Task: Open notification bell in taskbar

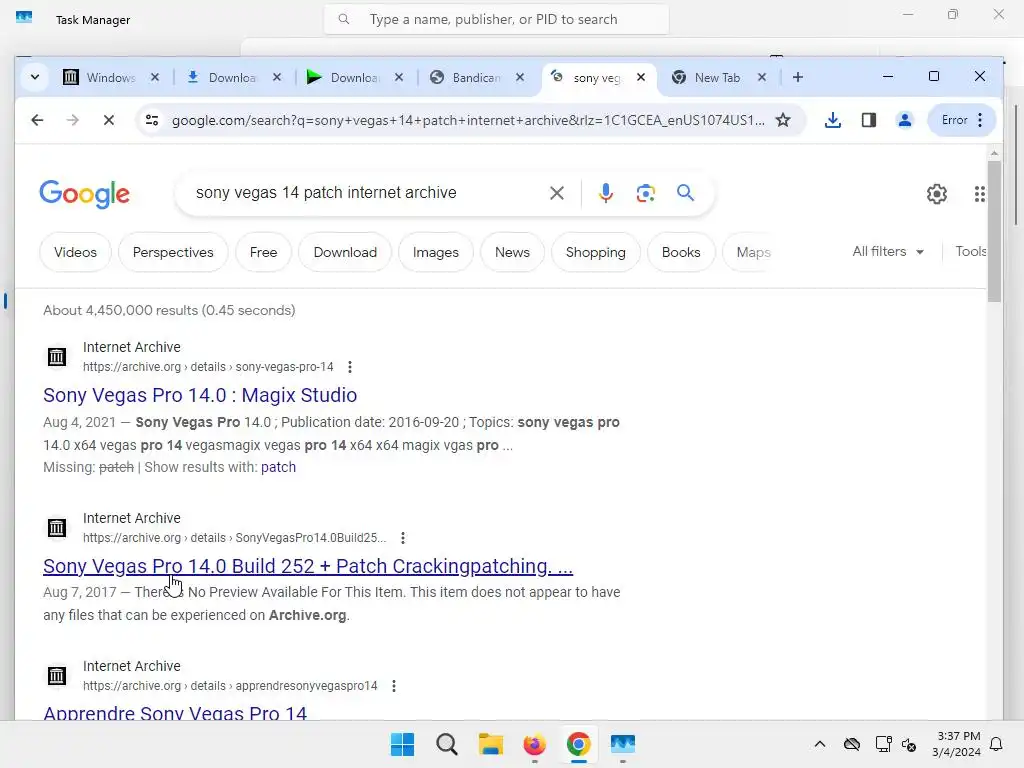Action: click(x=997, y=744)
